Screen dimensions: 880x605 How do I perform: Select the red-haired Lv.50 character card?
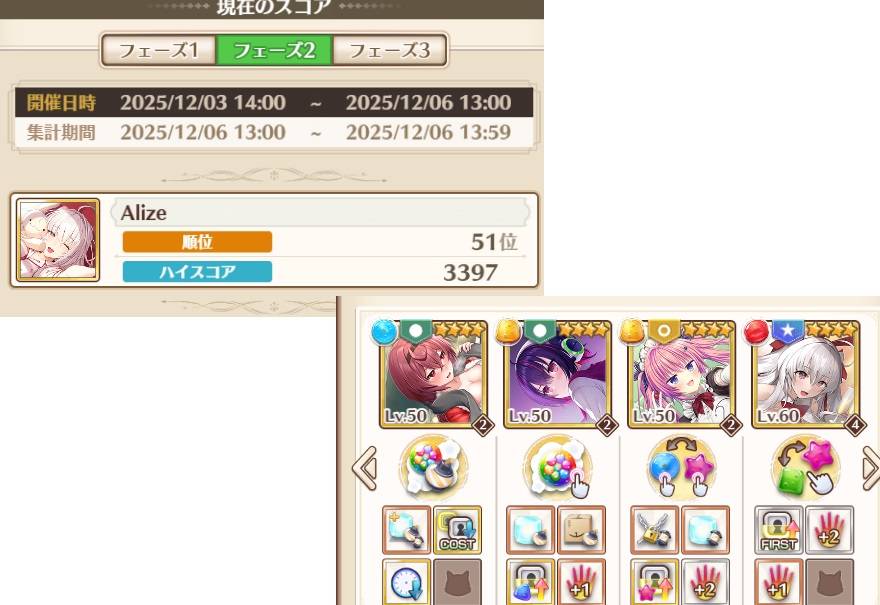point(433,374)
